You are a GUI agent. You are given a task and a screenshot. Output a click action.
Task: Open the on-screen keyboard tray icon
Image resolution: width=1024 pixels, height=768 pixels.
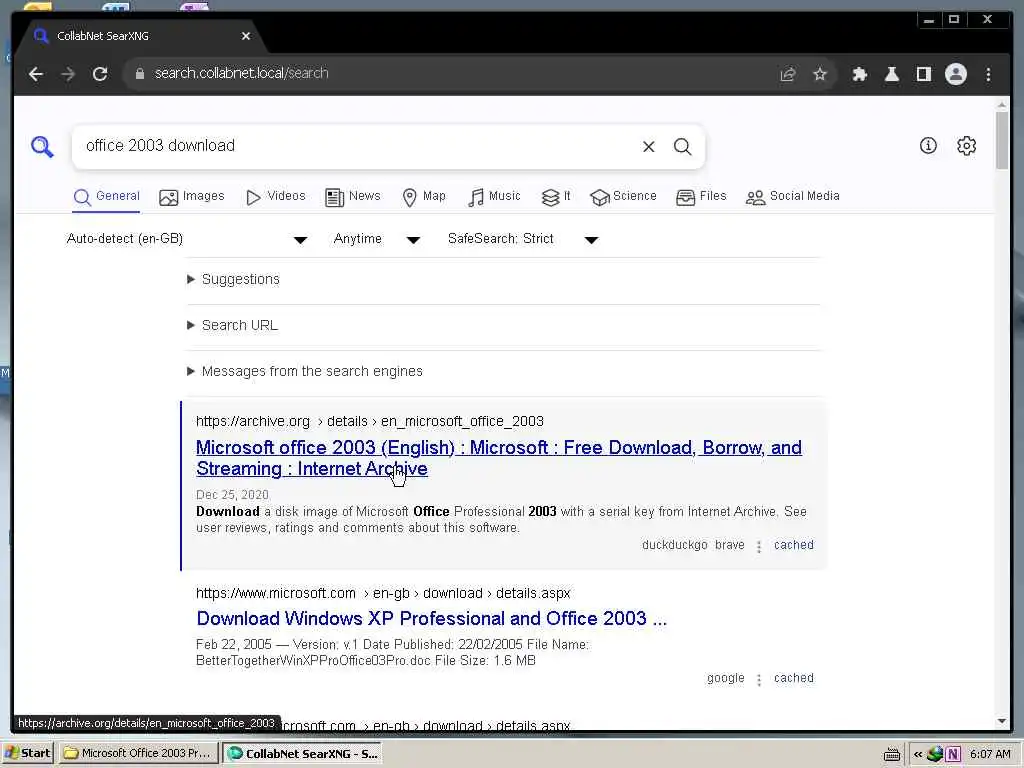(891, 755)
